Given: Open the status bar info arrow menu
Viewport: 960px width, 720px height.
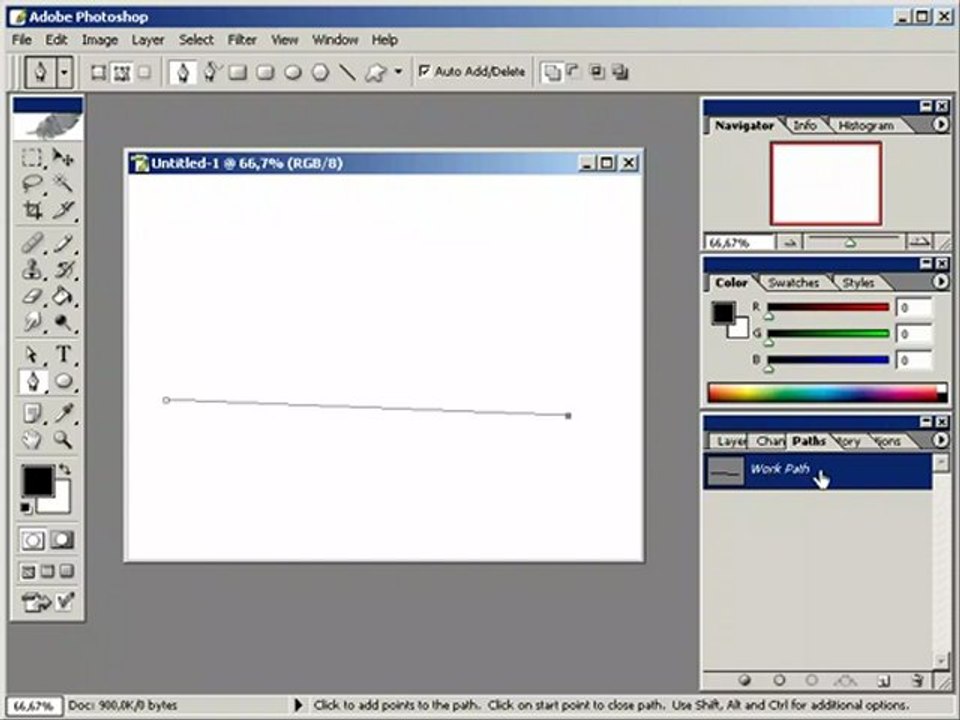Looking at the screenshot, I should 298,705.
